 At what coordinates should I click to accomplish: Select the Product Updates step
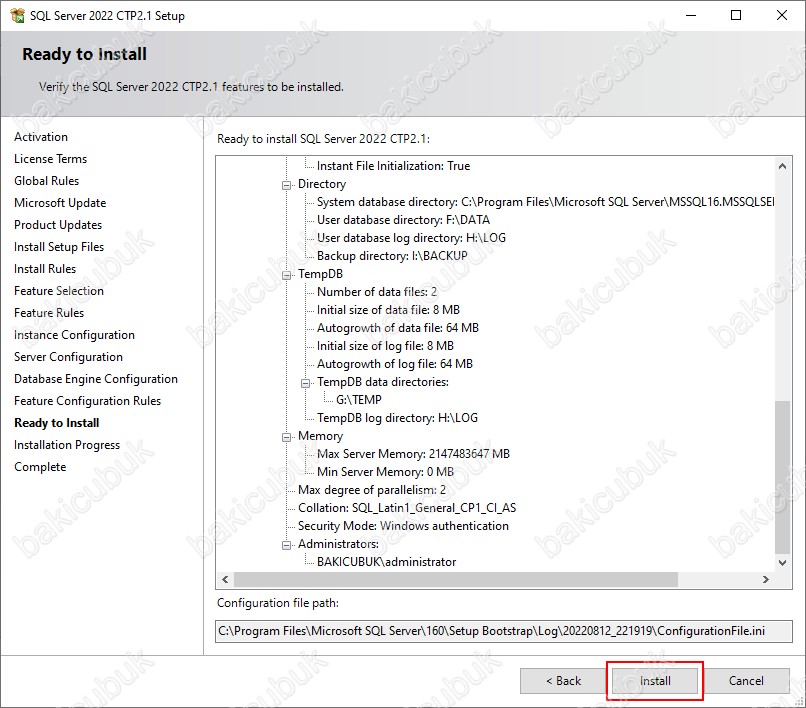58,225
